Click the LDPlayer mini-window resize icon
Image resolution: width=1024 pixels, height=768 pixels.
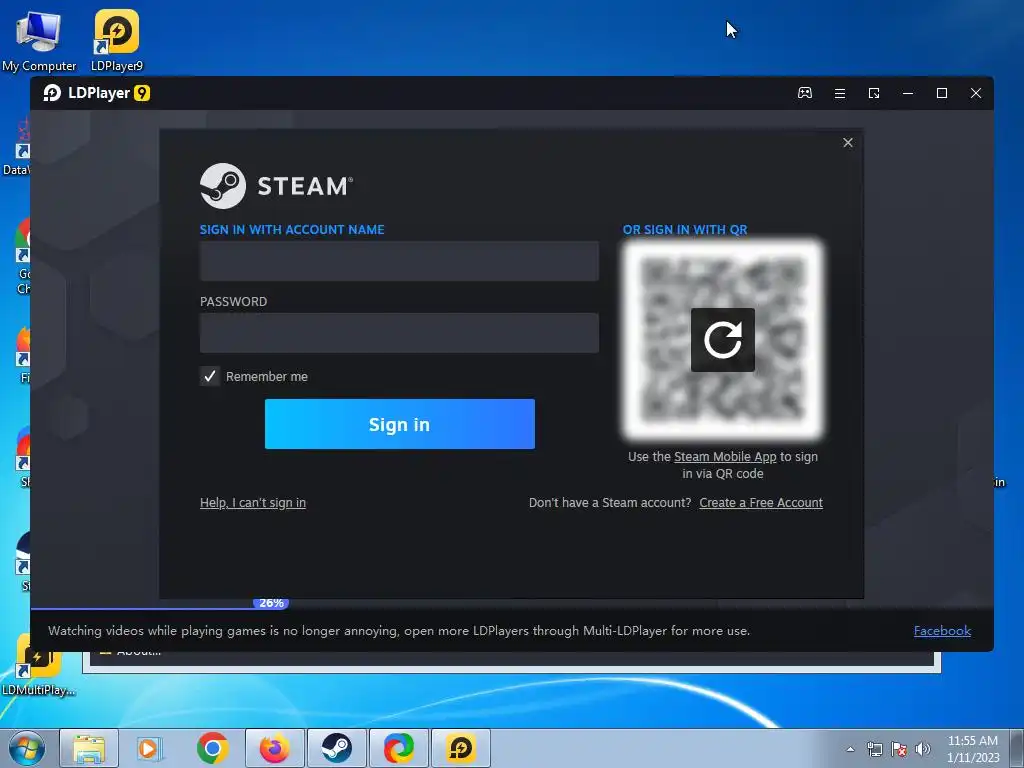pyautogui.click(x=874, y=93)
